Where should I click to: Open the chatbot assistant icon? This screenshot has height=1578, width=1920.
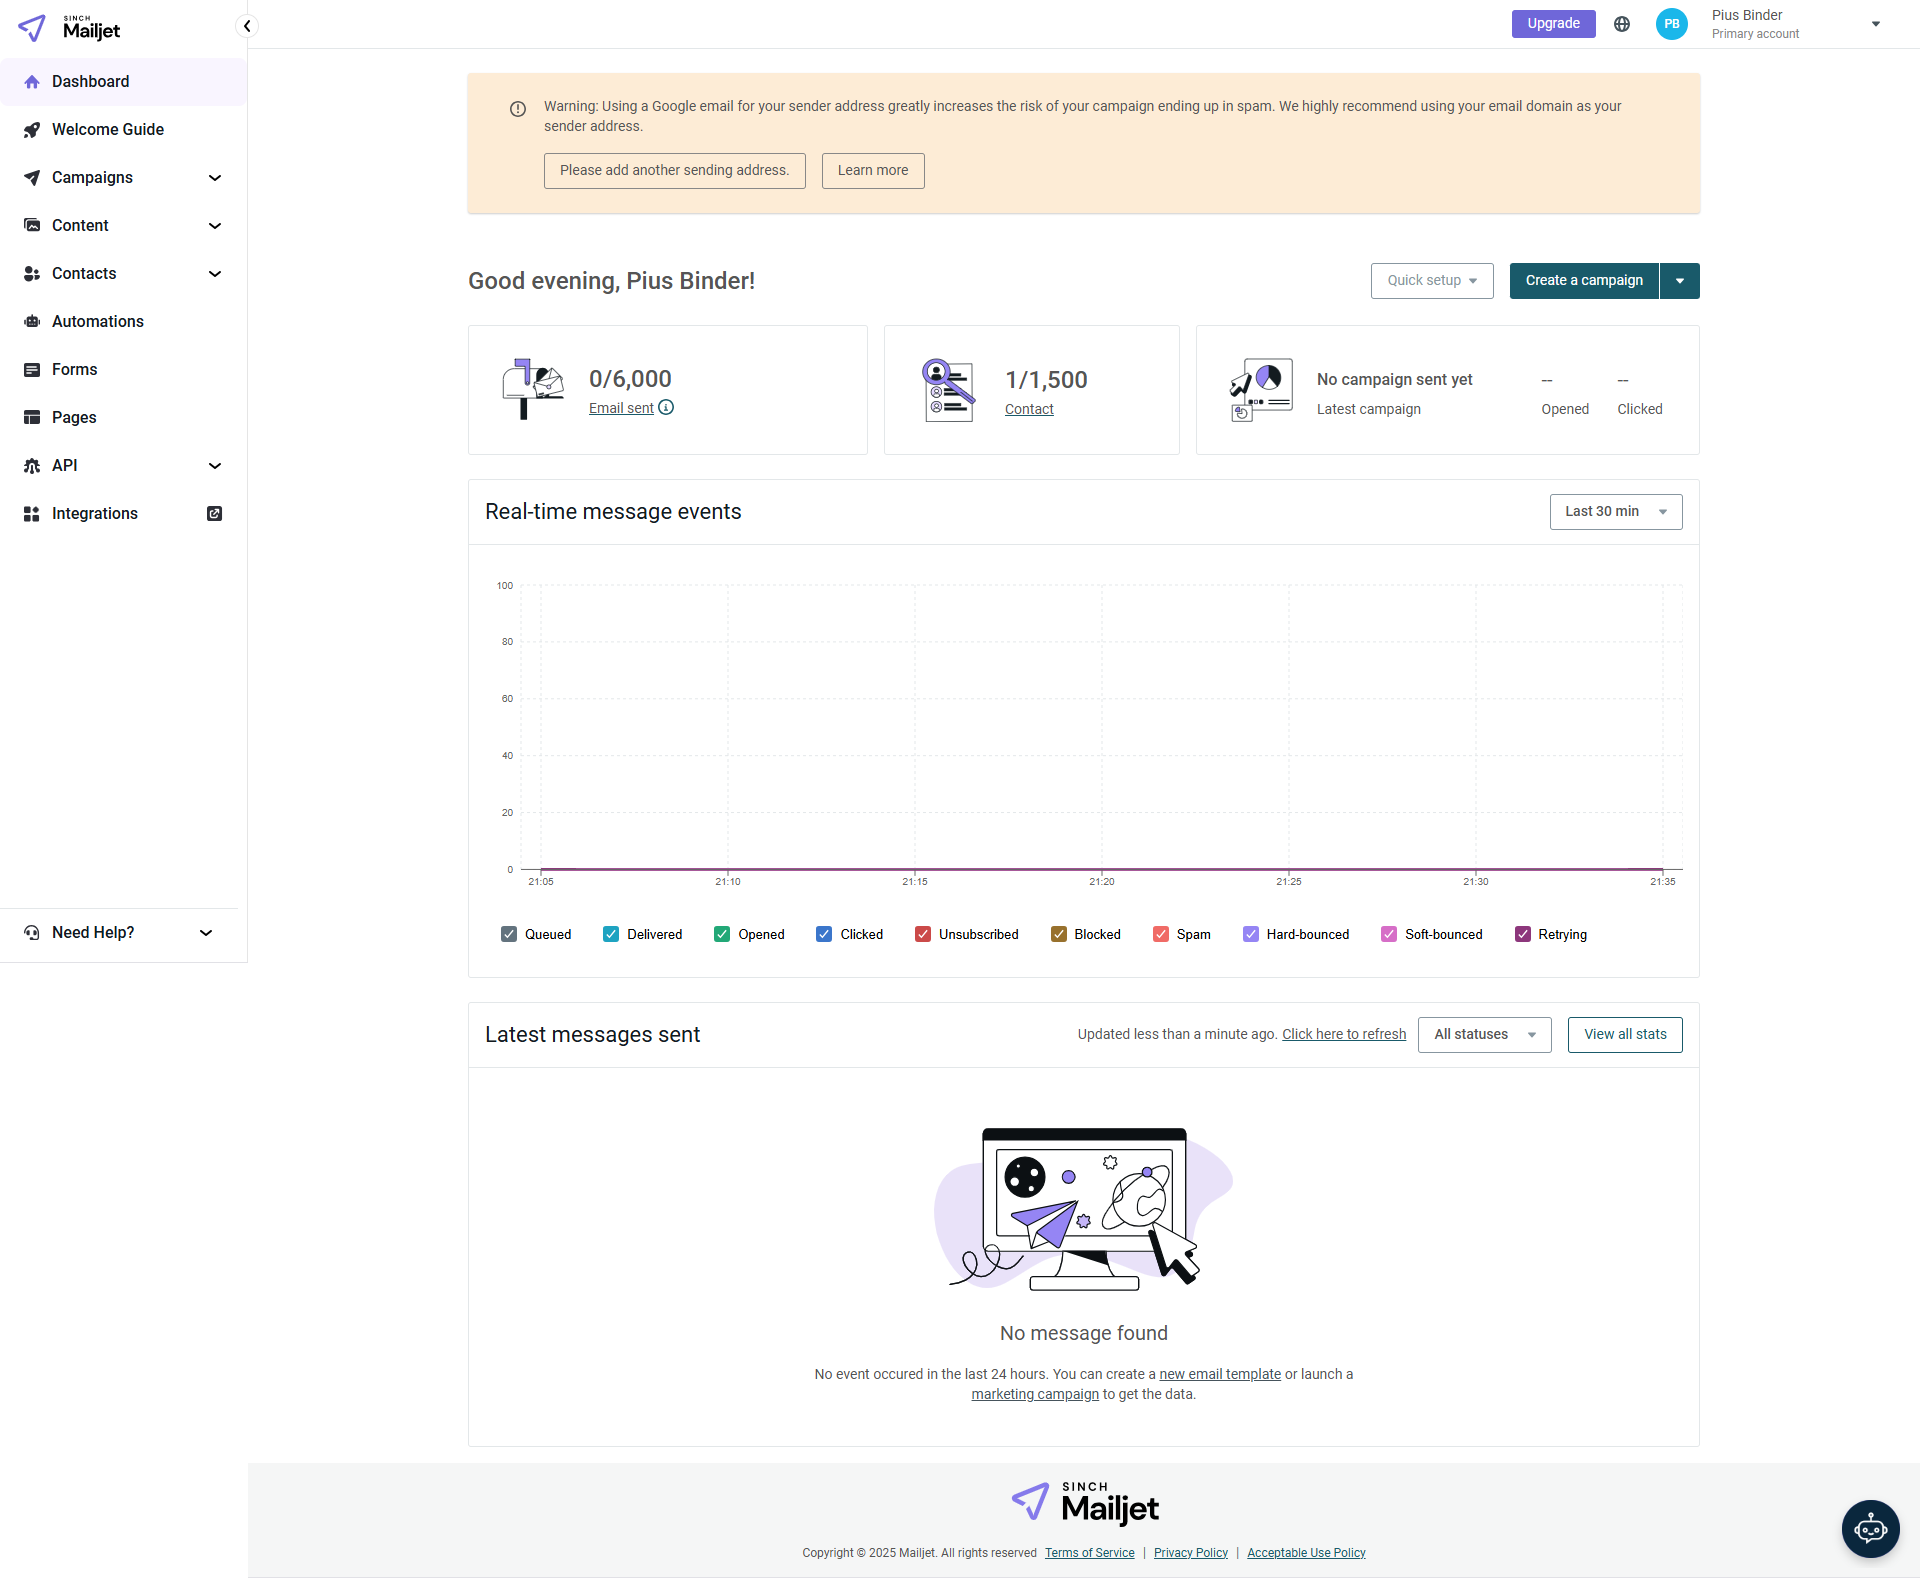(x=1870, y=1528)
